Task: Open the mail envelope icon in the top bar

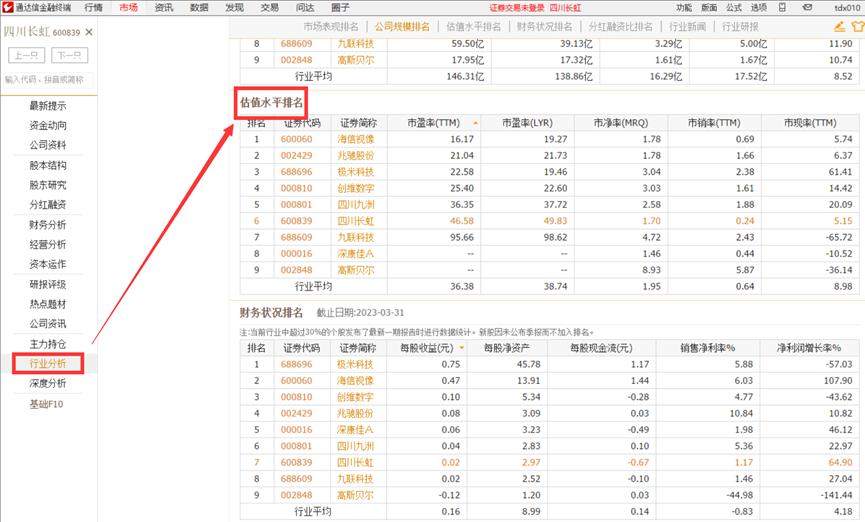Action: click(x=807, y=8)
